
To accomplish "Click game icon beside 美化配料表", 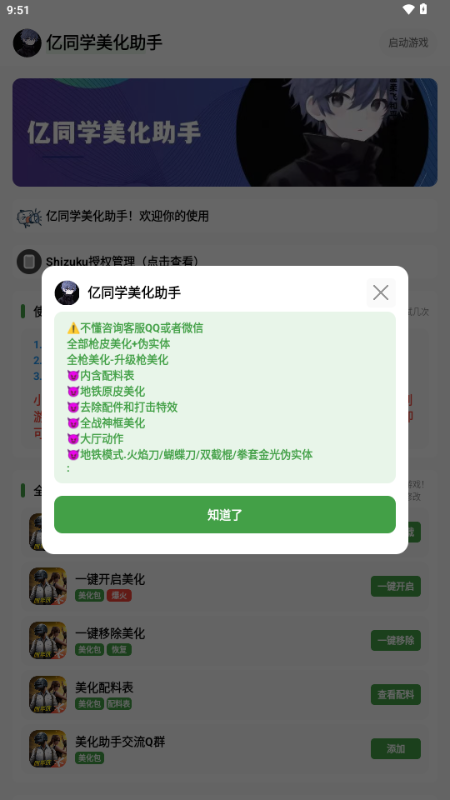I will point(48,694).
